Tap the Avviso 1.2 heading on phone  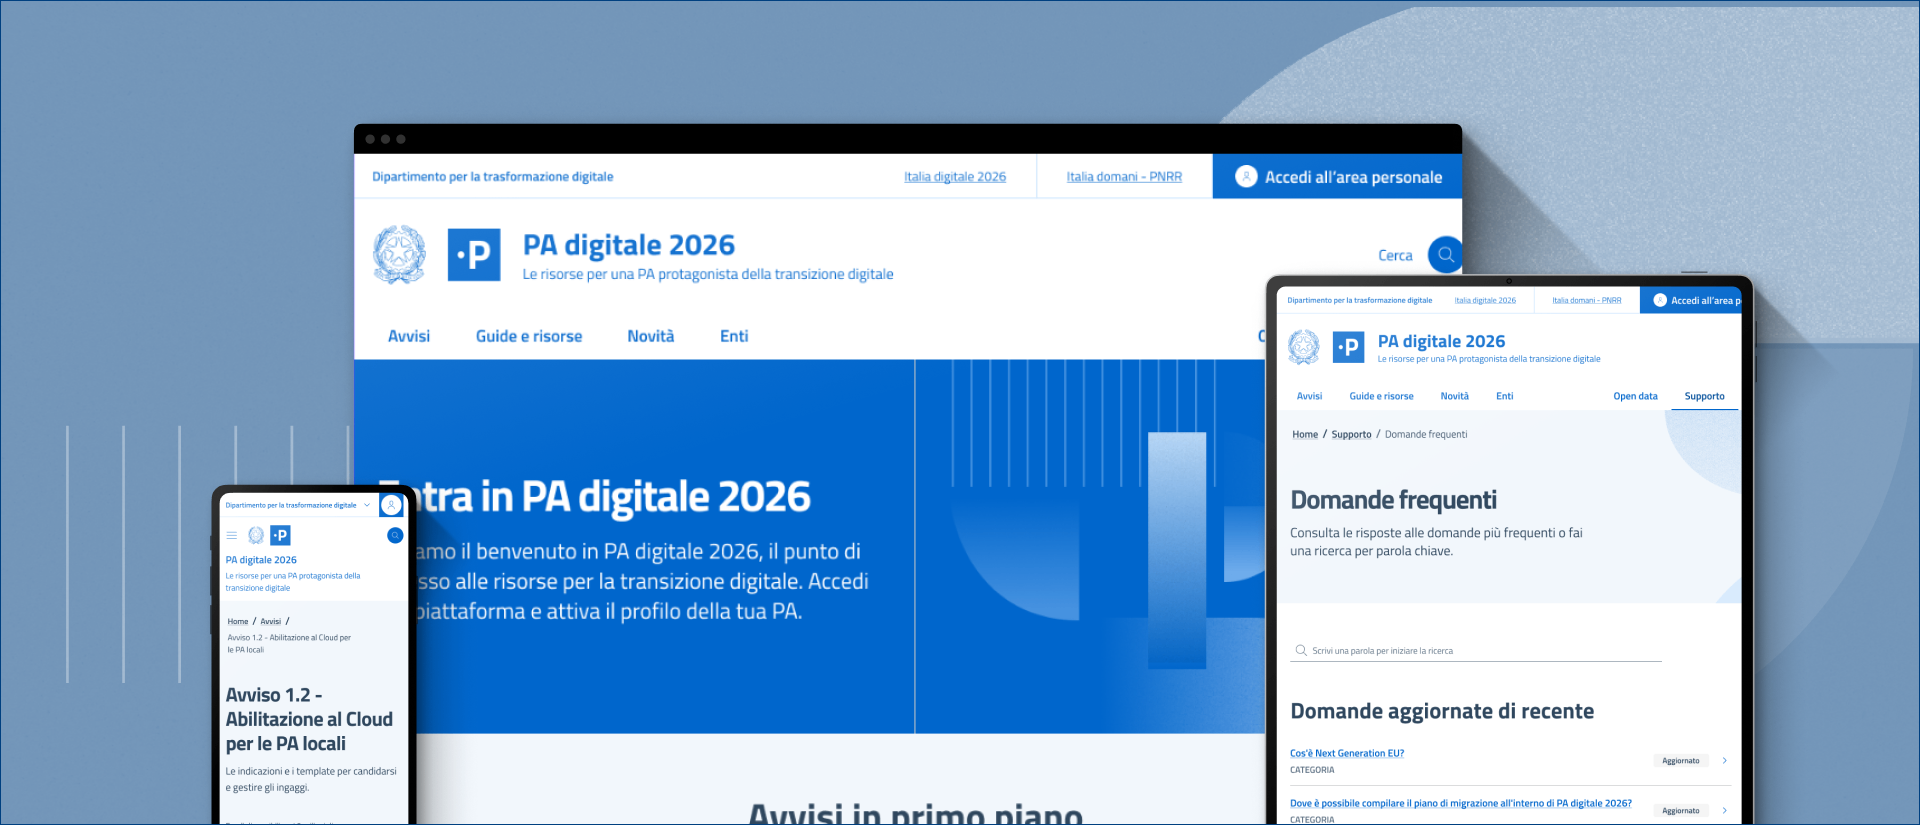coord(309,719)
